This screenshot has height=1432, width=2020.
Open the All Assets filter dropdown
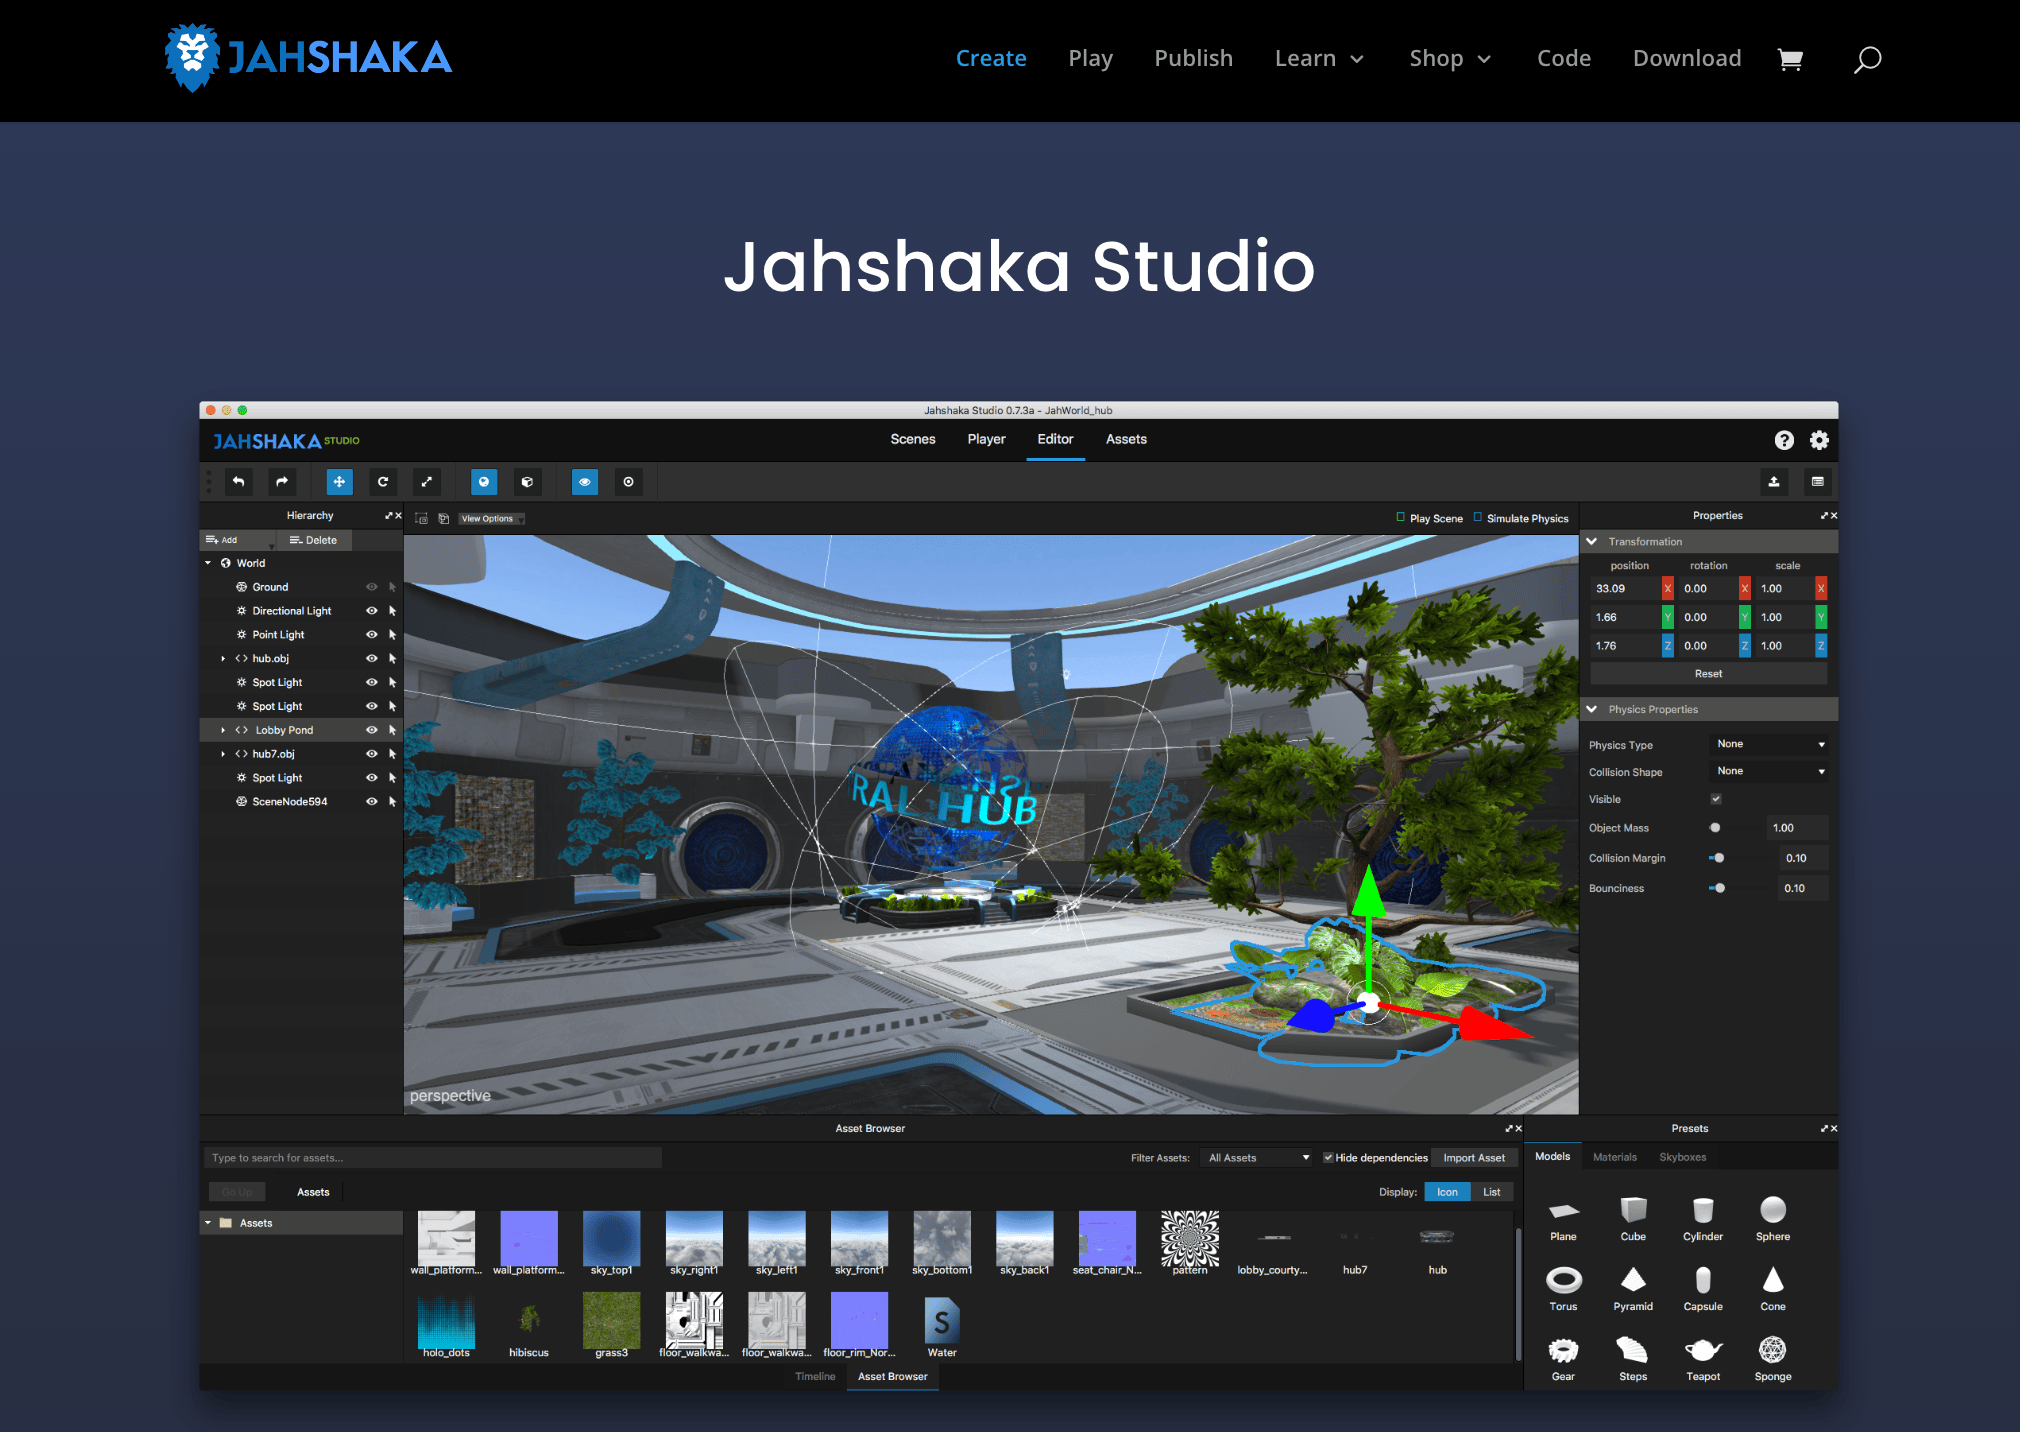tap(1258, 1158)
